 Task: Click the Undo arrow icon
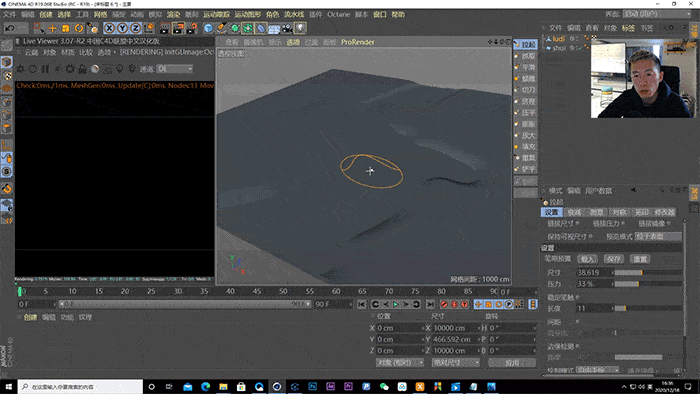coord(10,28)
